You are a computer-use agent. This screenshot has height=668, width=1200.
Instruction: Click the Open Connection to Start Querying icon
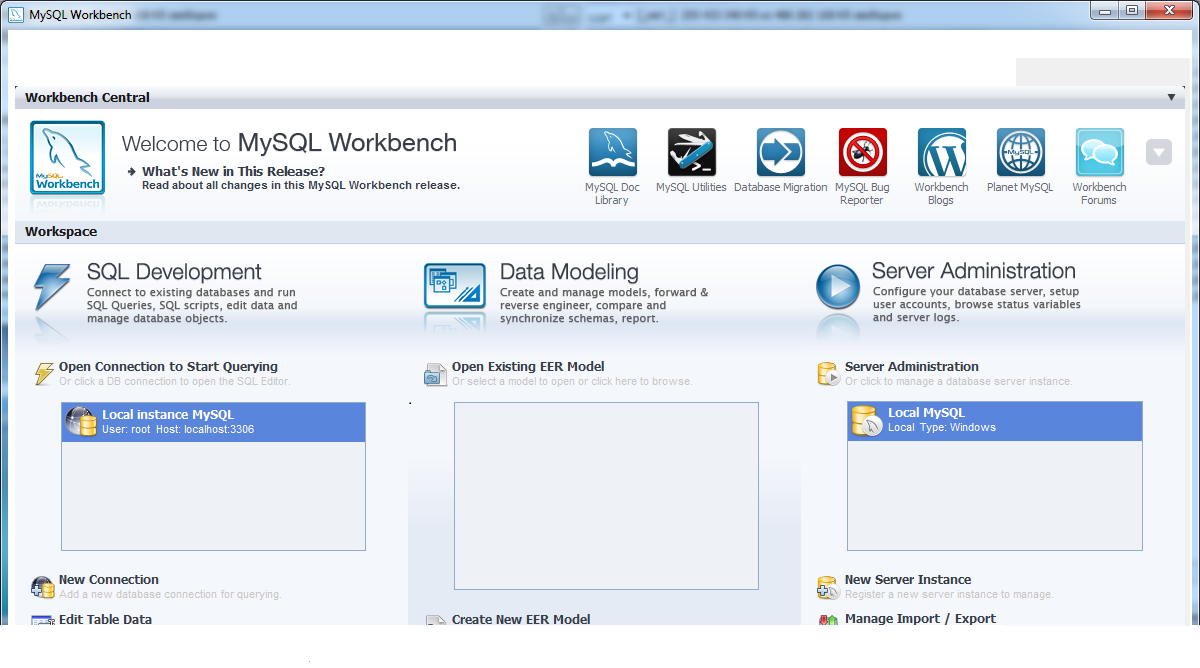[44, 374]
